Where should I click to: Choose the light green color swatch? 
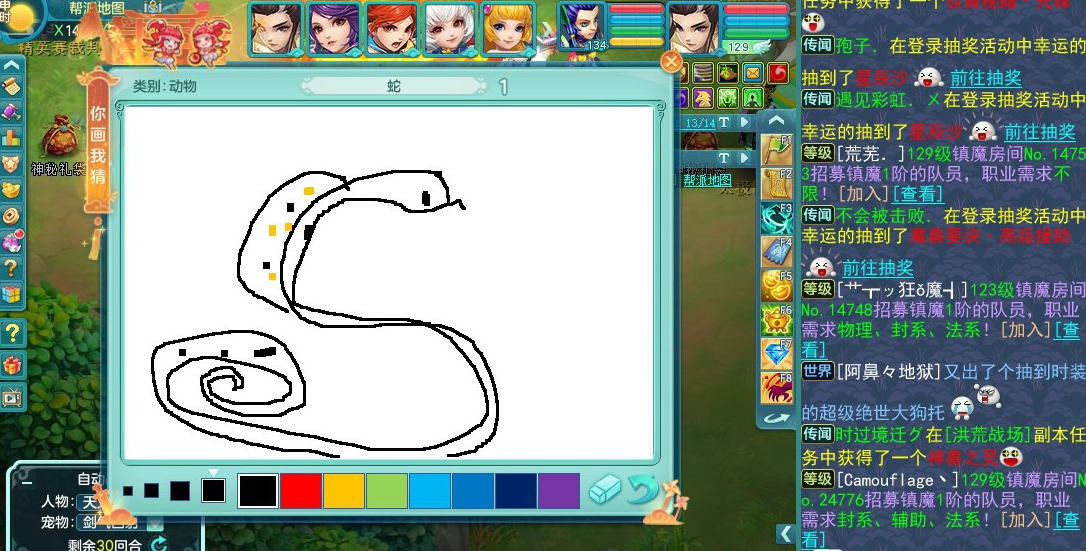tap(386, 491)
